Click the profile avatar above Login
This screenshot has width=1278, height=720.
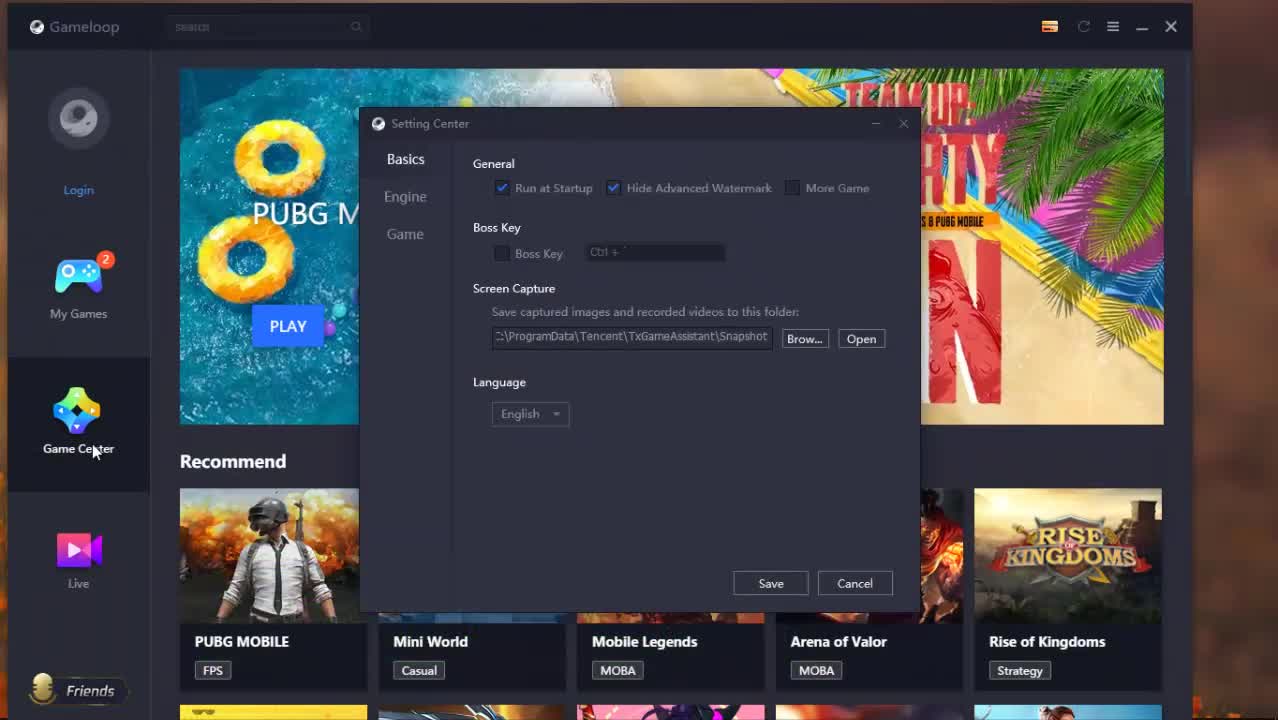point(79,118)
